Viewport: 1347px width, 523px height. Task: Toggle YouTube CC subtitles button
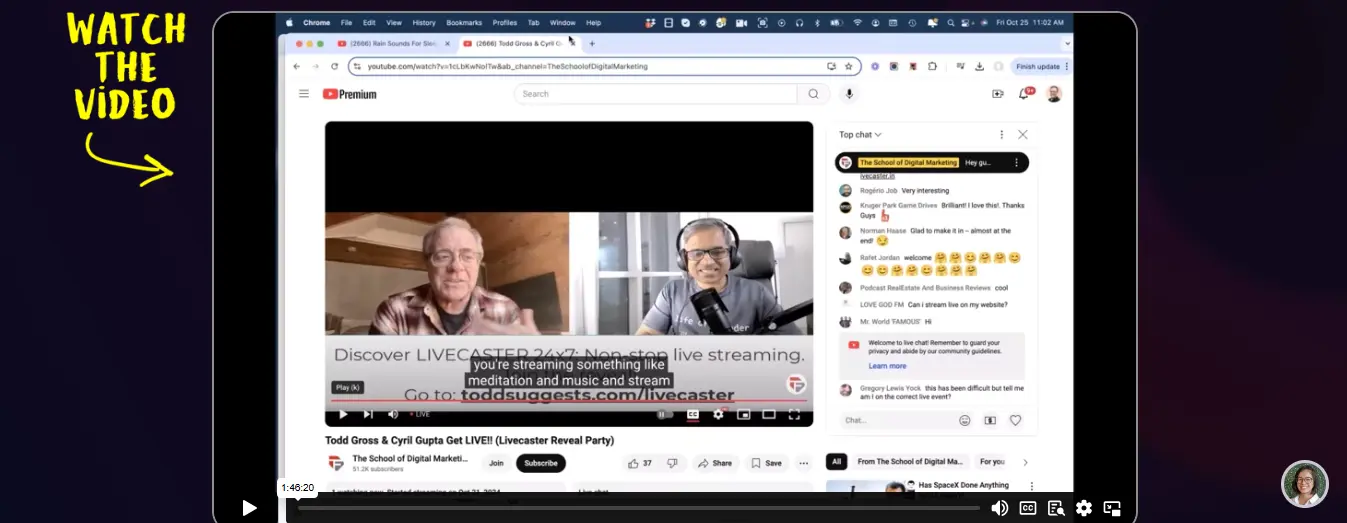point(693,414)
